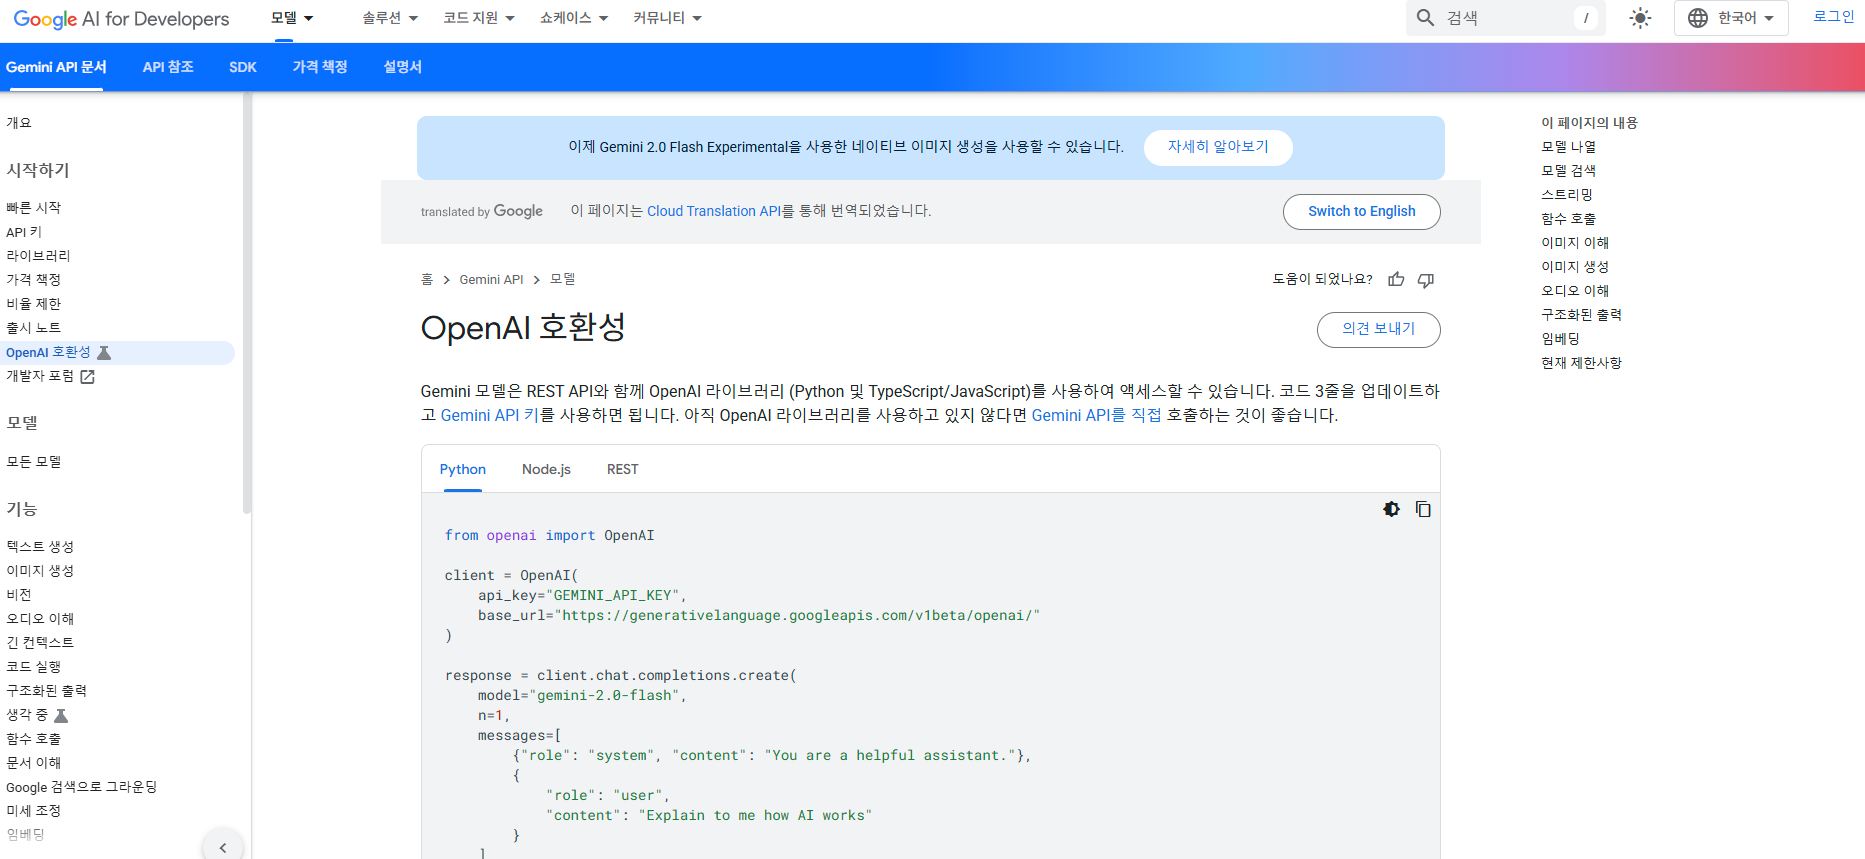This screenshot has width=1865, height=859.
Task: Follow the Gemini API 키 link
Action: pos(490,415)
